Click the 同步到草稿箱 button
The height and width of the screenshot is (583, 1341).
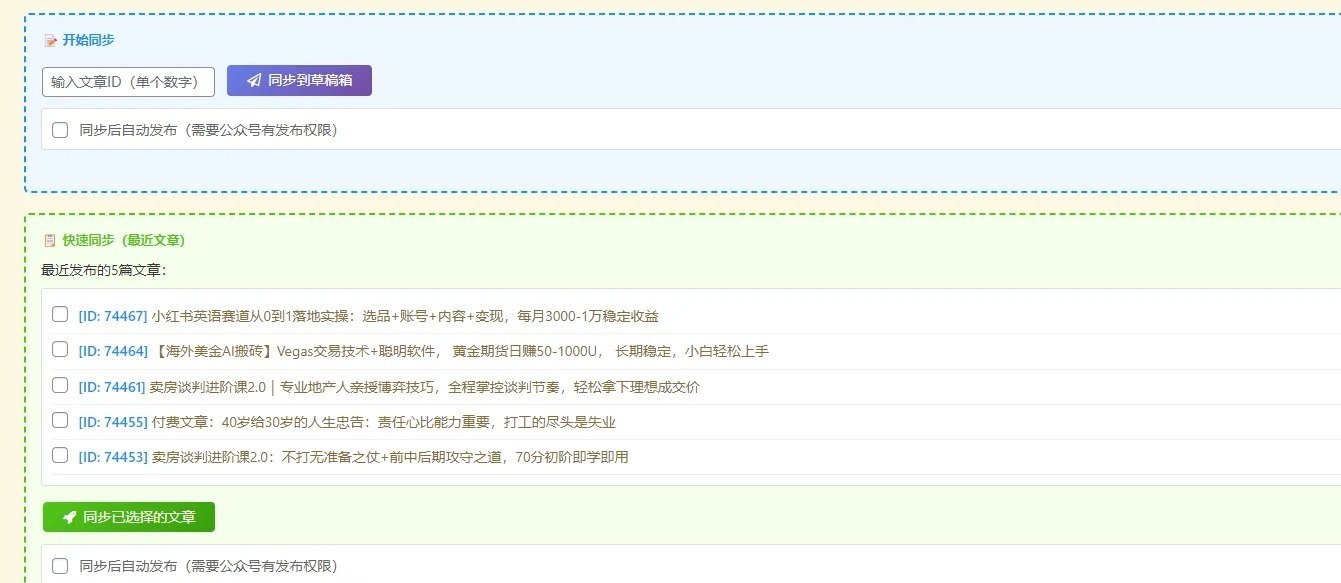[x=299, y=81]
